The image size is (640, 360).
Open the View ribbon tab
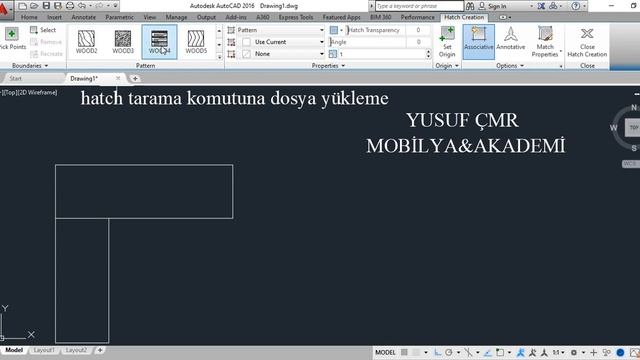point(149,17)
